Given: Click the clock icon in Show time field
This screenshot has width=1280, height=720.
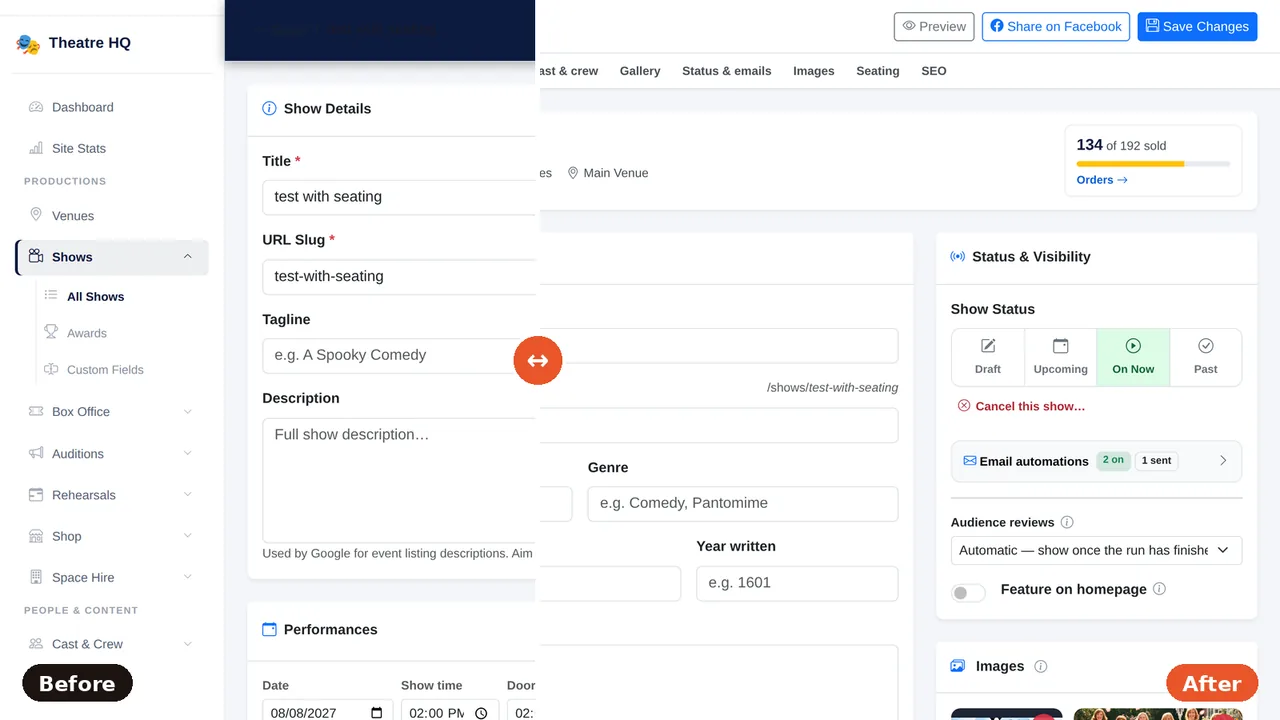Looking at the screenshot, I should point(481,713).
